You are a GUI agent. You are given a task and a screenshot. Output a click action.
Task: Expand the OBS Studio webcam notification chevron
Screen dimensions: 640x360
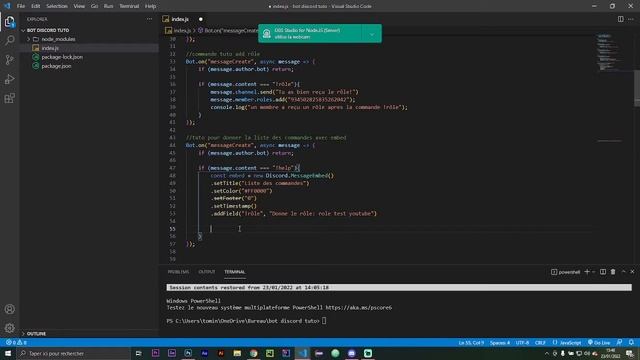371,34
